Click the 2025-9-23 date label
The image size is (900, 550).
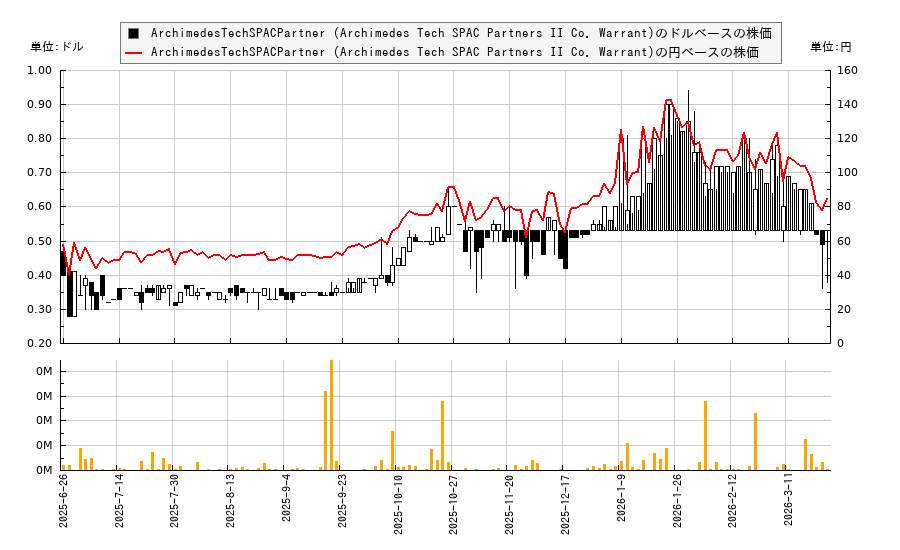pos(342,501)
